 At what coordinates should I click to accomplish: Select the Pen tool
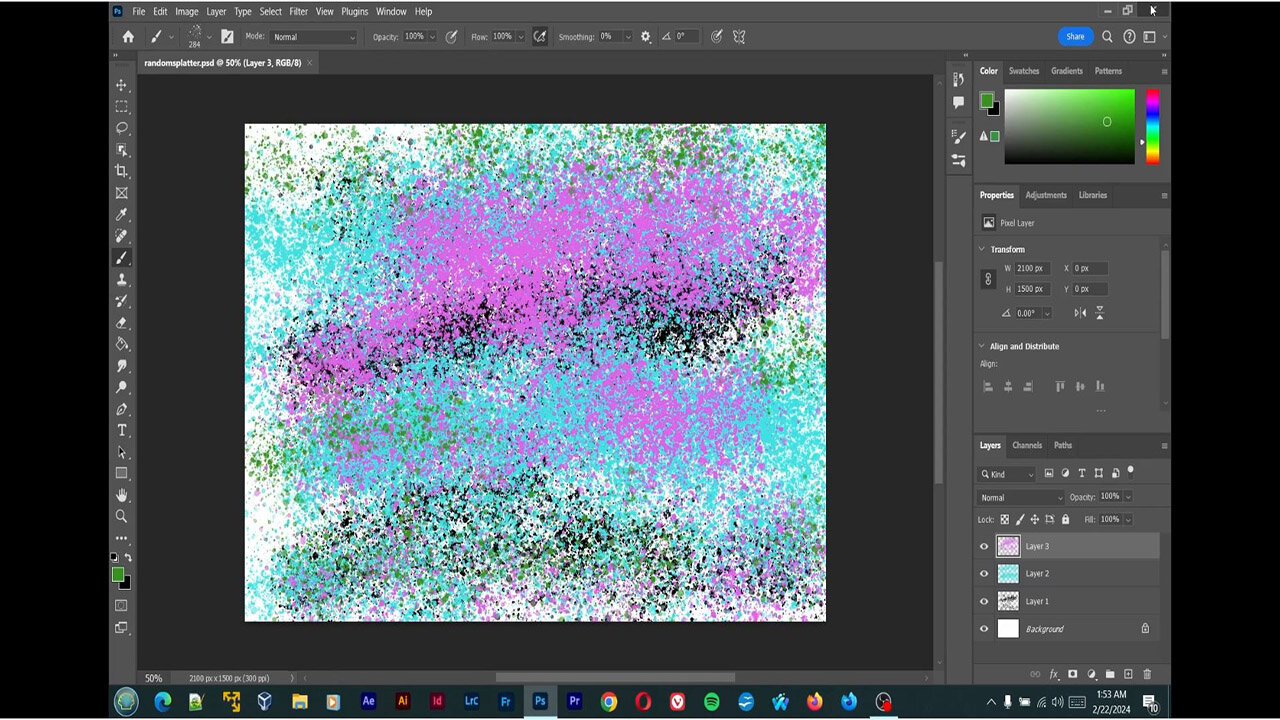coord(122,409)
